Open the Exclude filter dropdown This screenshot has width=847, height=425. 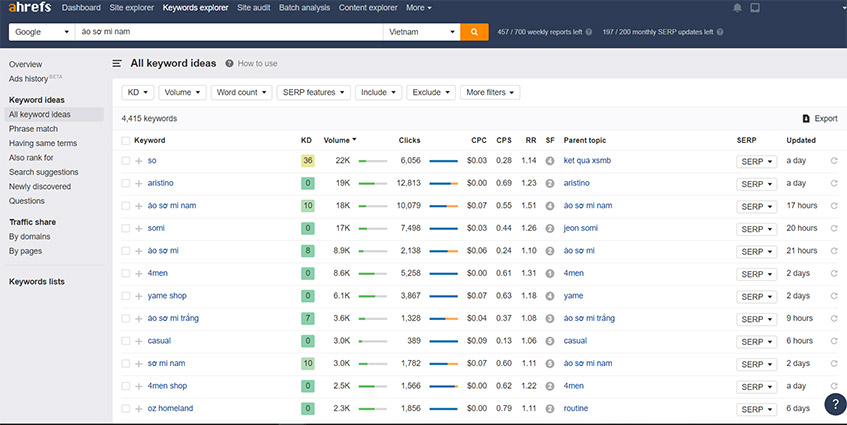click(x=431, y=92)
